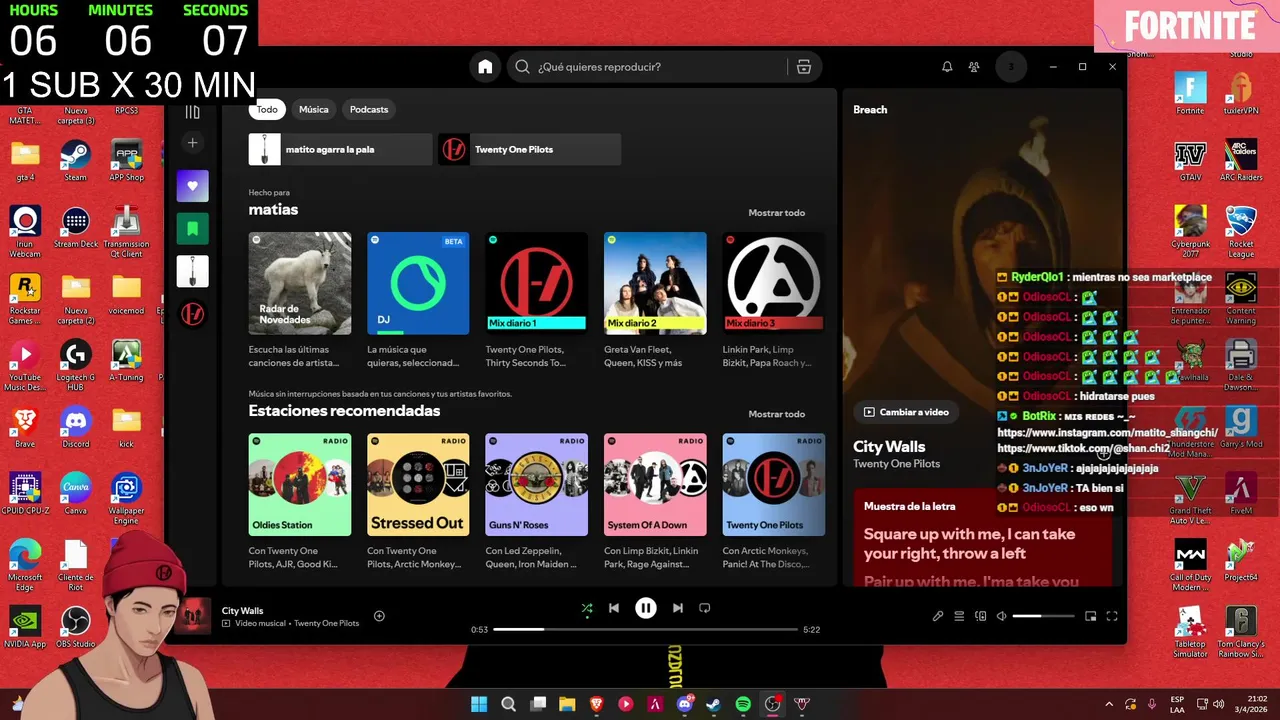Toggle shuffle in the player bar
This screenshot has height=720, width=1280.
coord(587,608)
